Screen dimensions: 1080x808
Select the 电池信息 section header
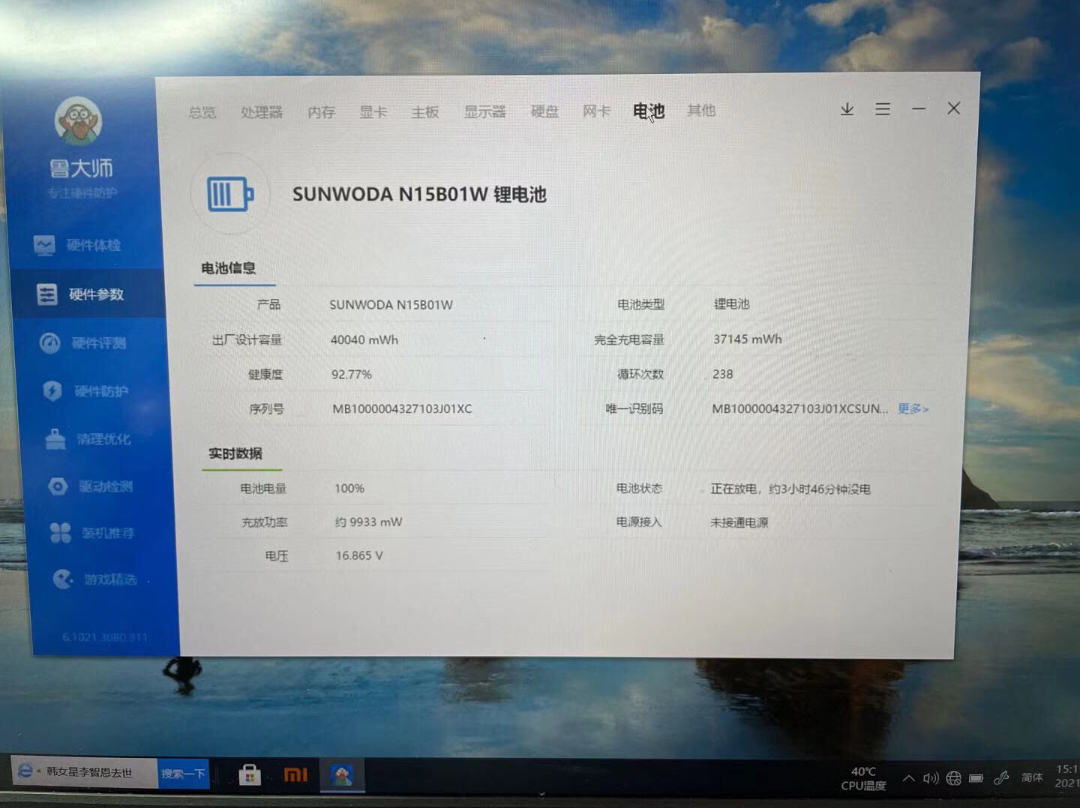tap(229, 268)
